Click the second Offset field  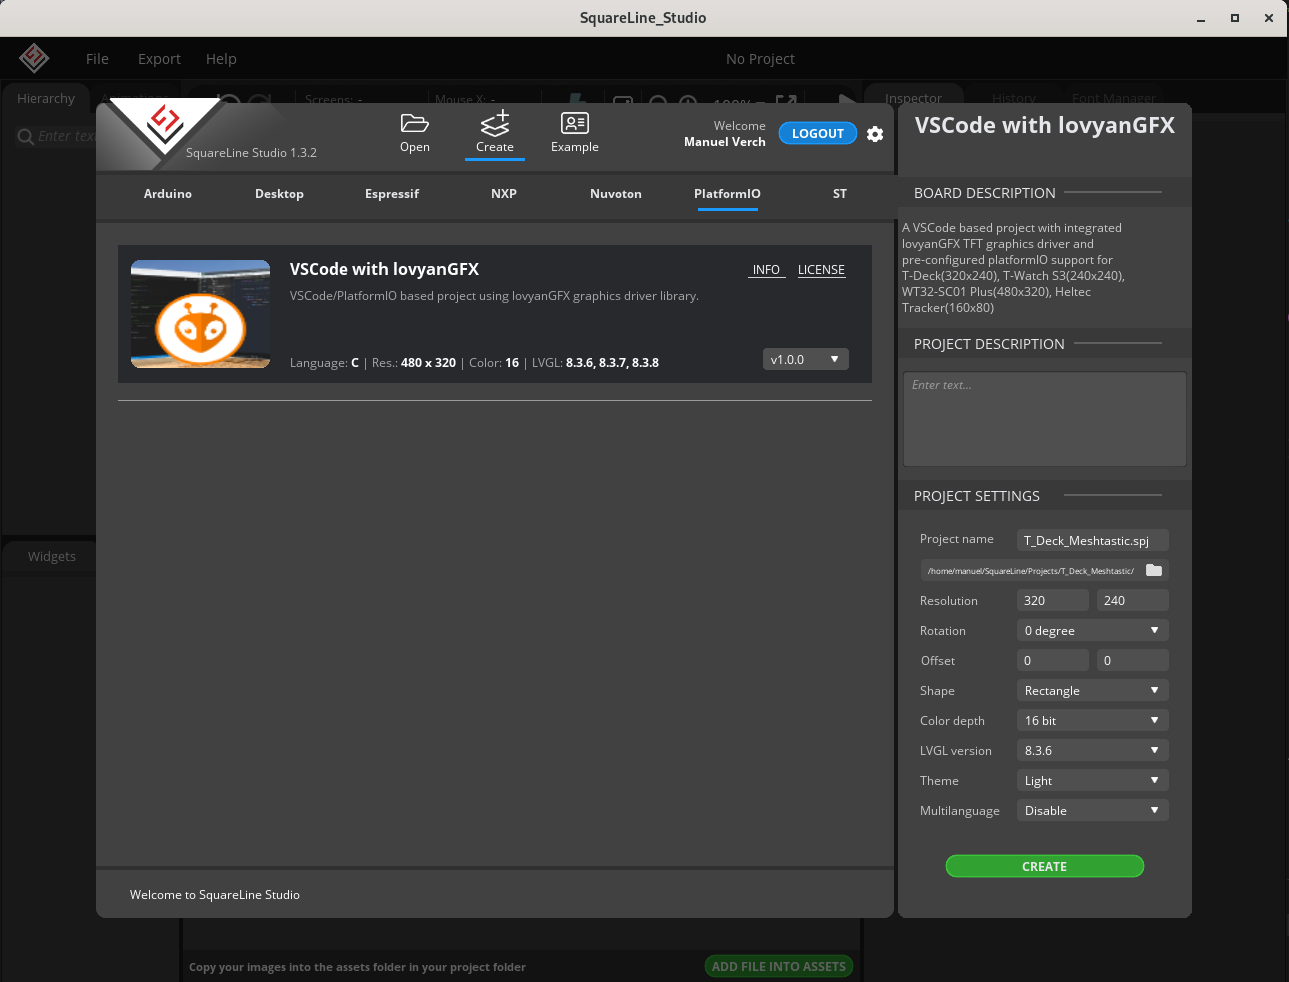click(x=1133, y=660)
